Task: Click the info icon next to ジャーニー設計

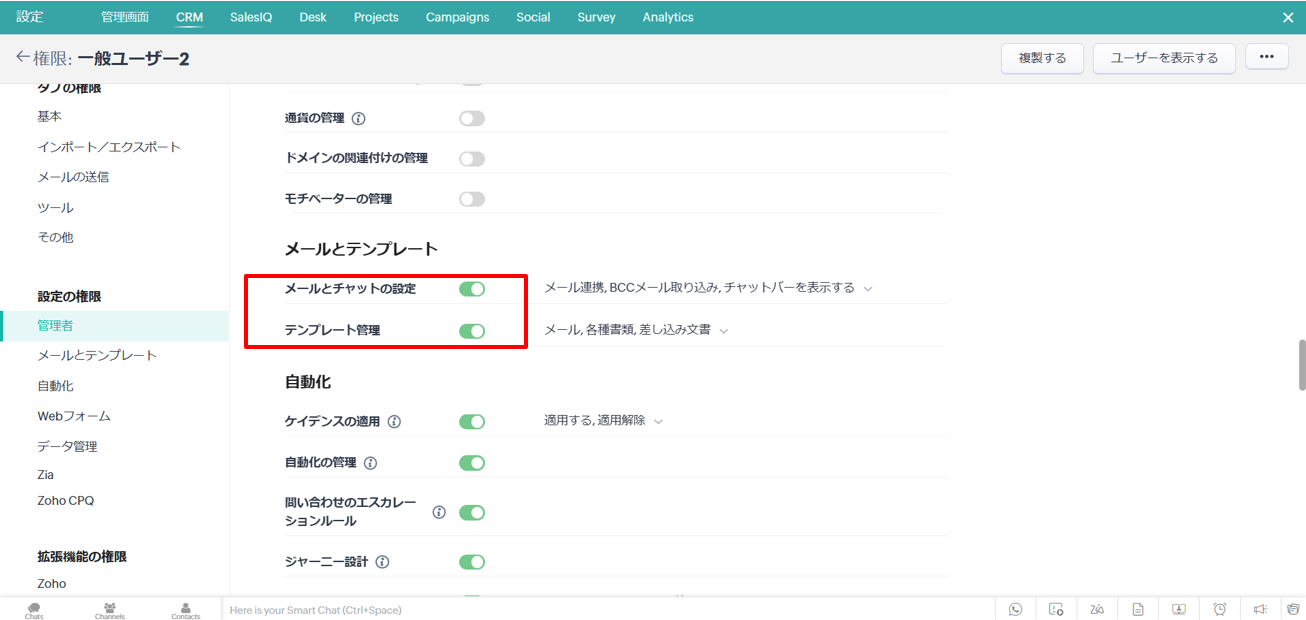Action: coord(382,562)
